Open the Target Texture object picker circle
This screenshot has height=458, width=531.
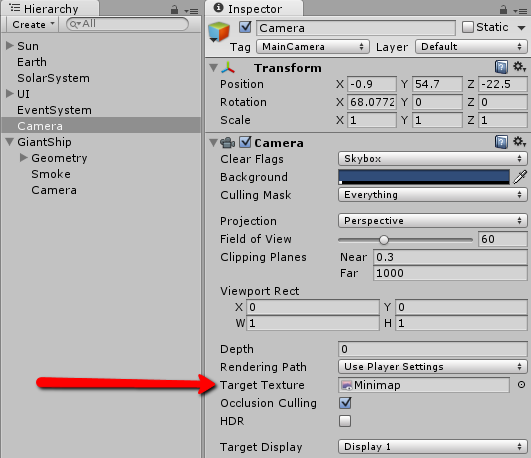point(522,384)
